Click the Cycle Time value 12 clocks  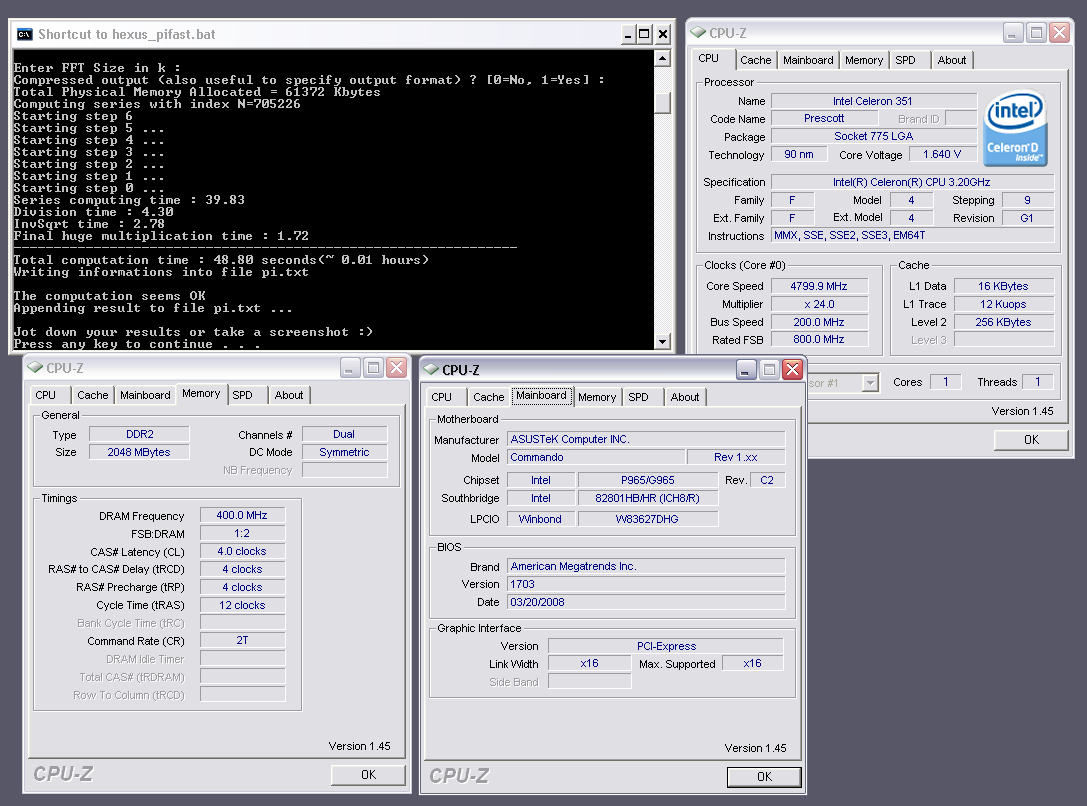point(242,605)
